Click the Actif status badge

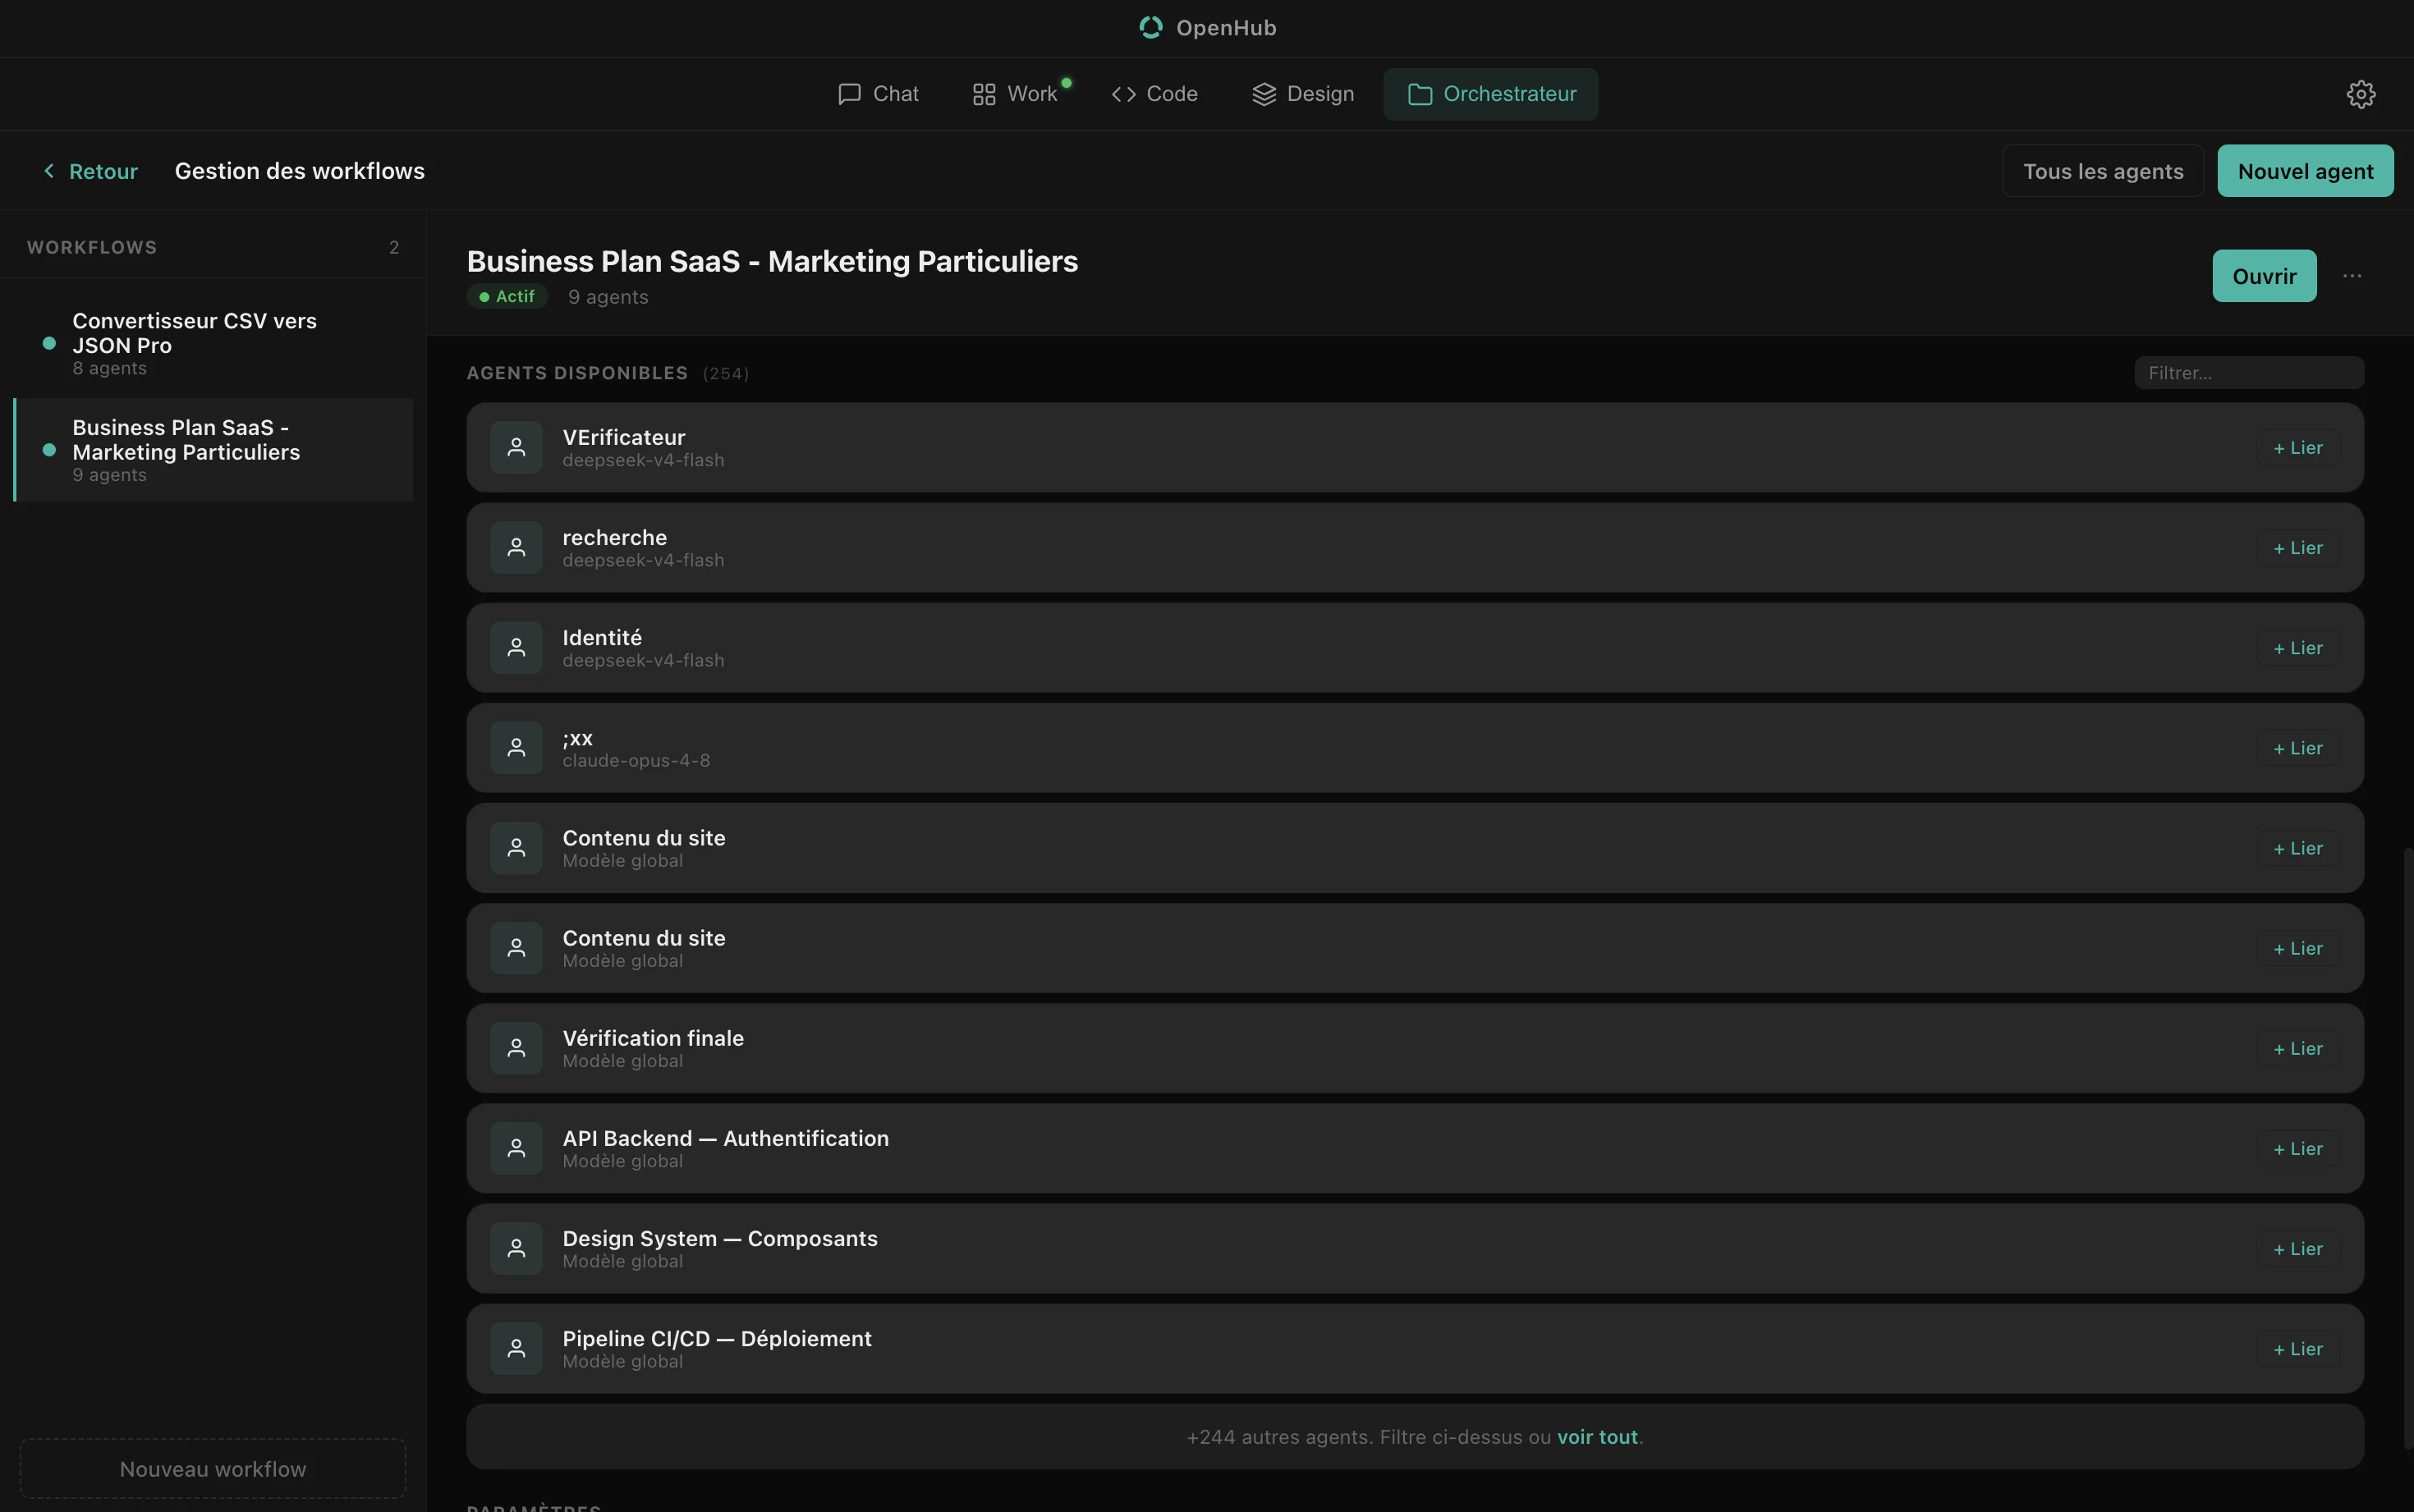click(507, 297)
